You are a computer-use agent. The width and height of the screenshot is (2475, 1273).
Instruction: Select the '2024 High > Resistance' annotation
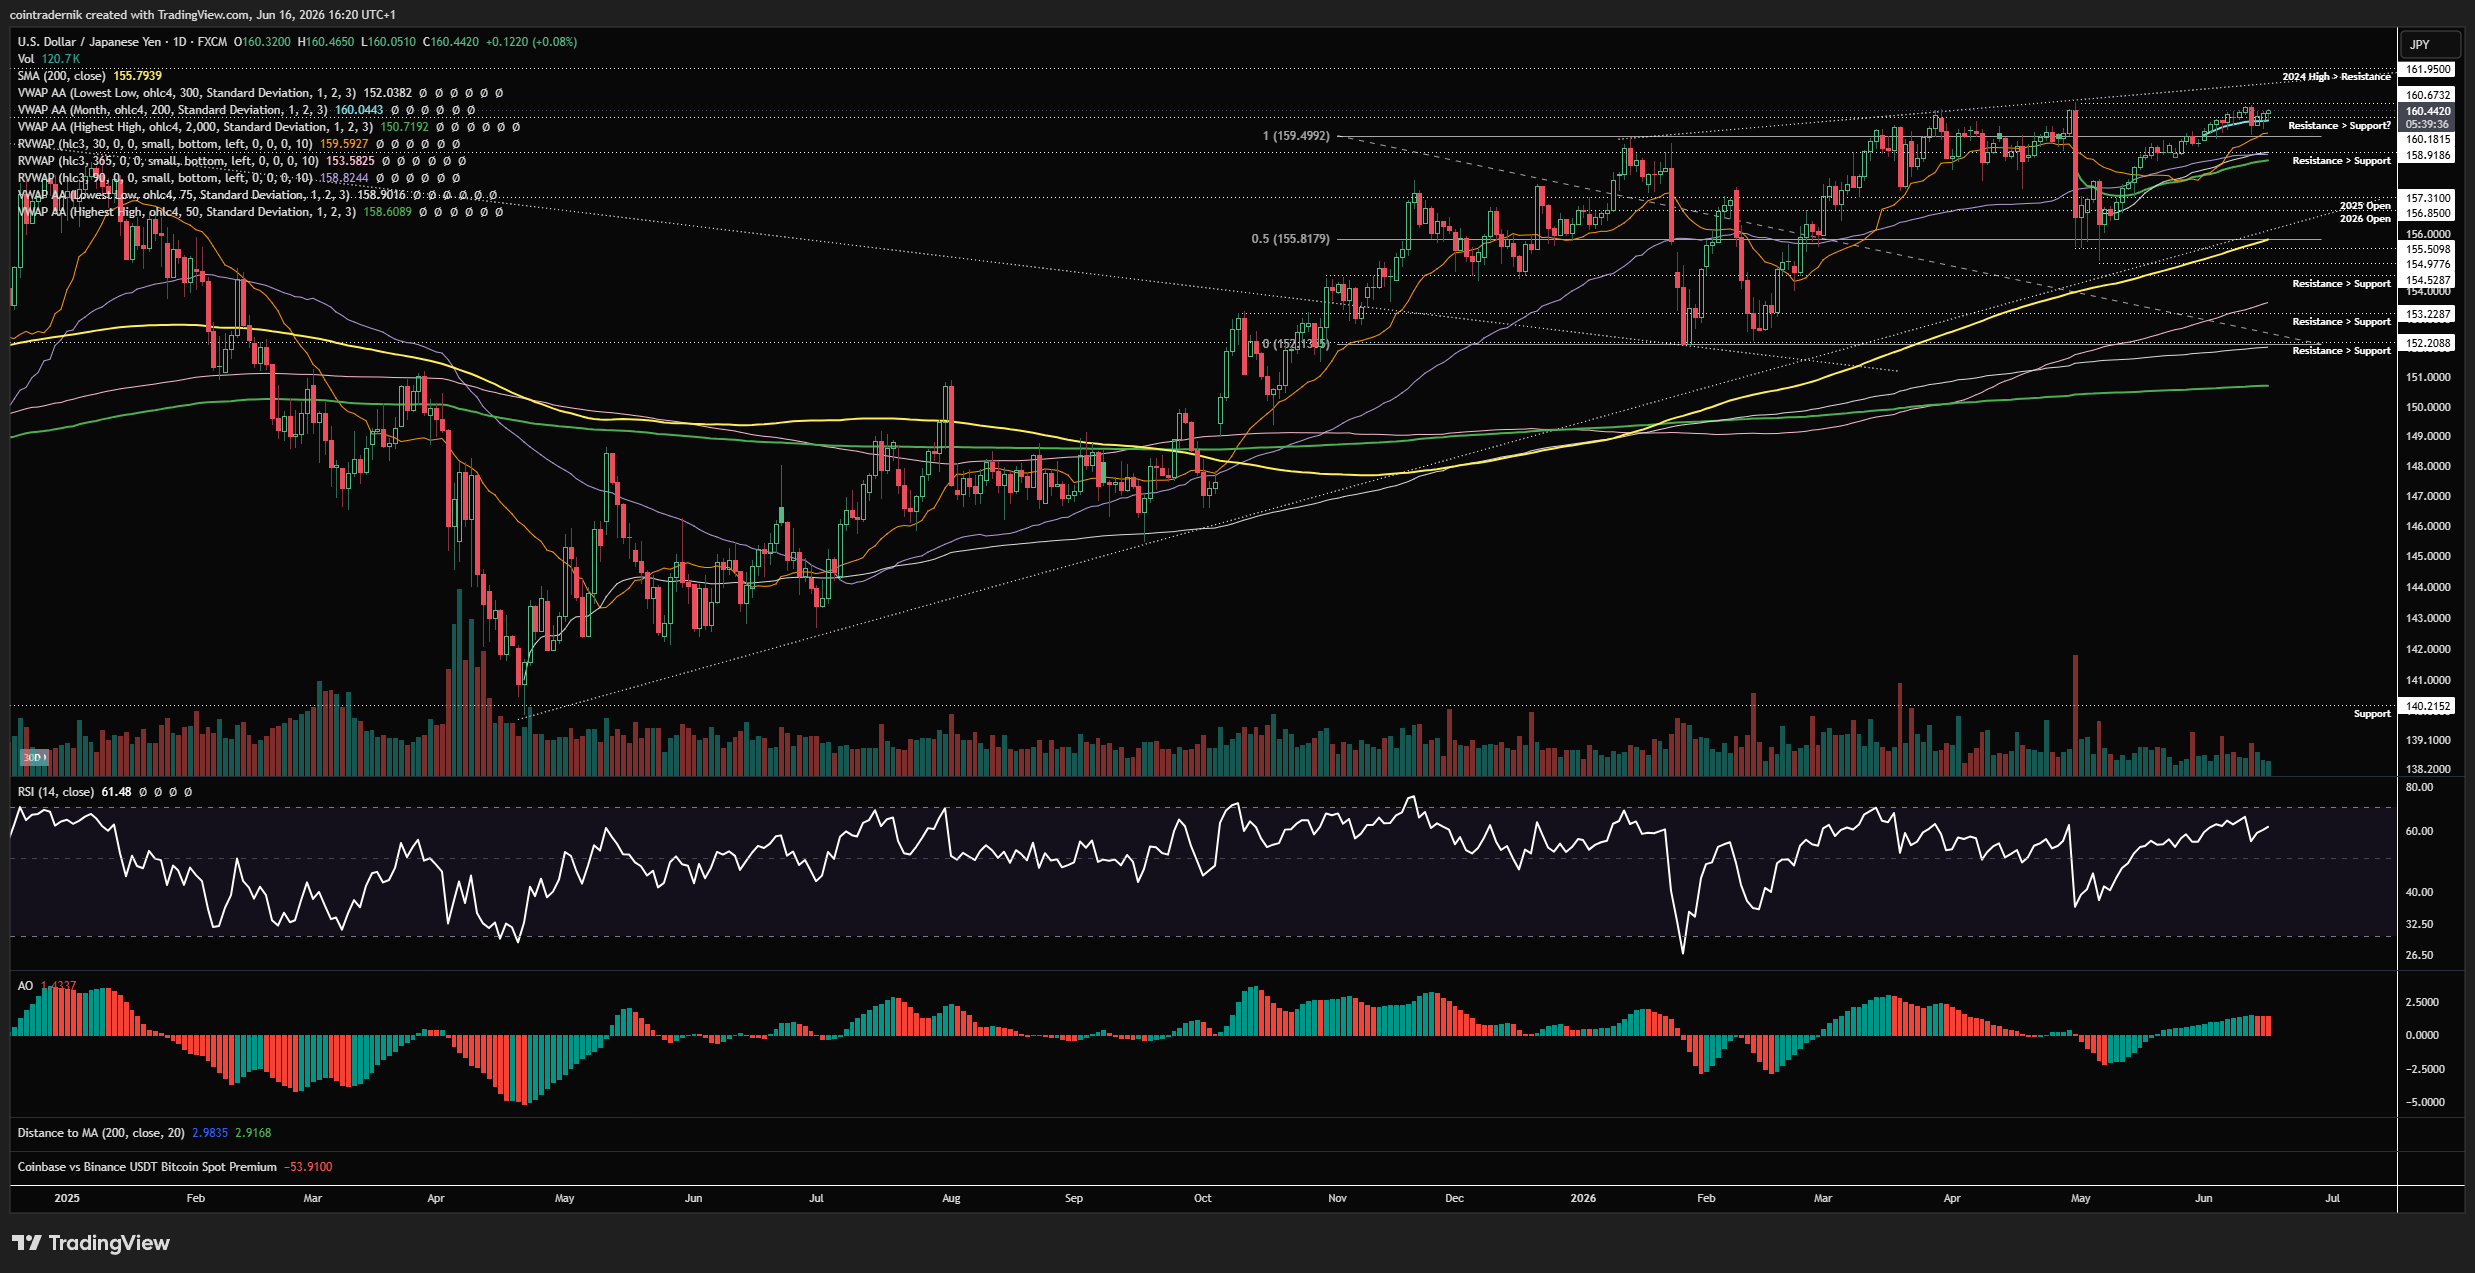coord(2336,77)
